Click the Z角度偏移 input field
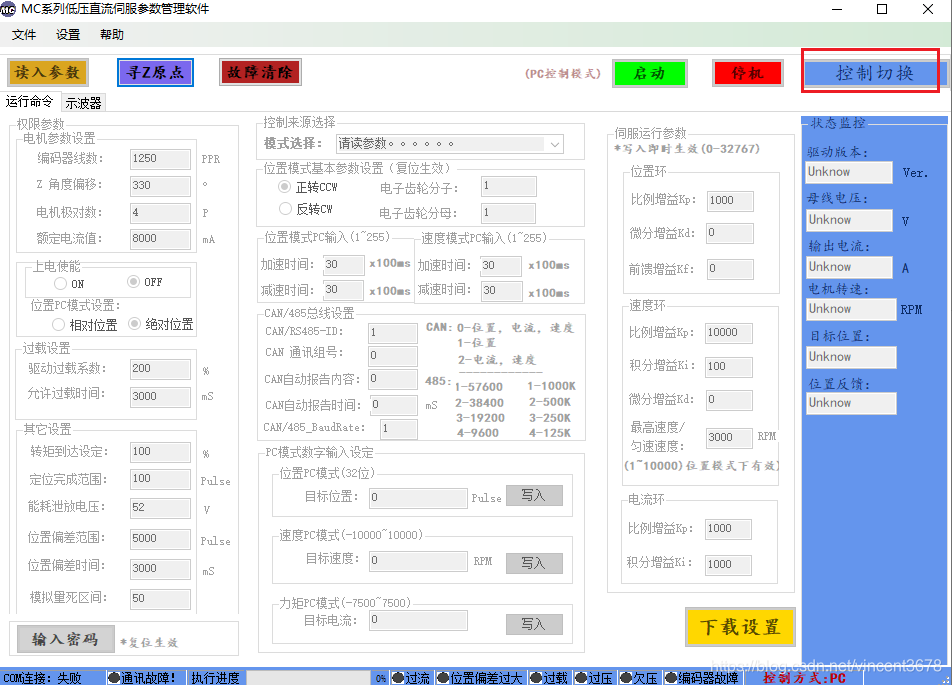Screen dimensions: 952x685 click(160, 186)
